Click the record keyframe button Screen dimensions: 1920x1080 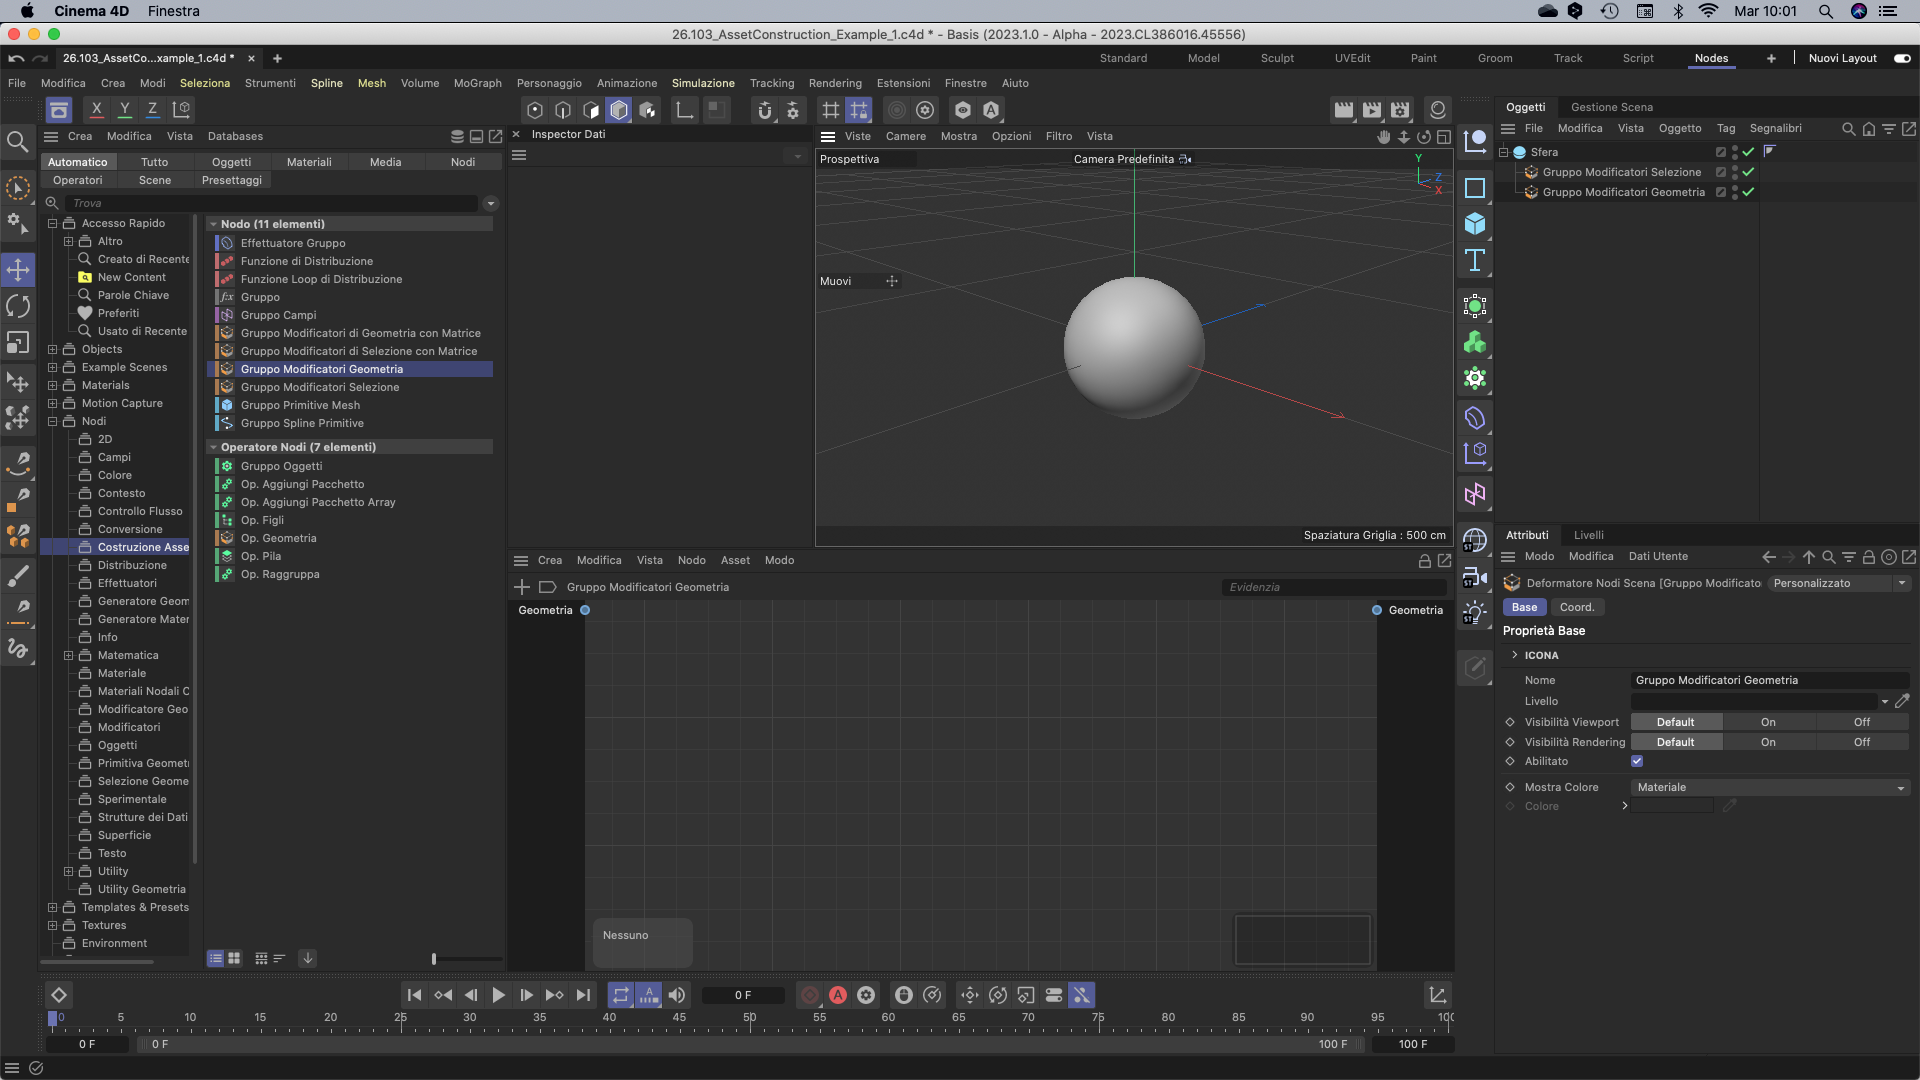click(810, 995)
